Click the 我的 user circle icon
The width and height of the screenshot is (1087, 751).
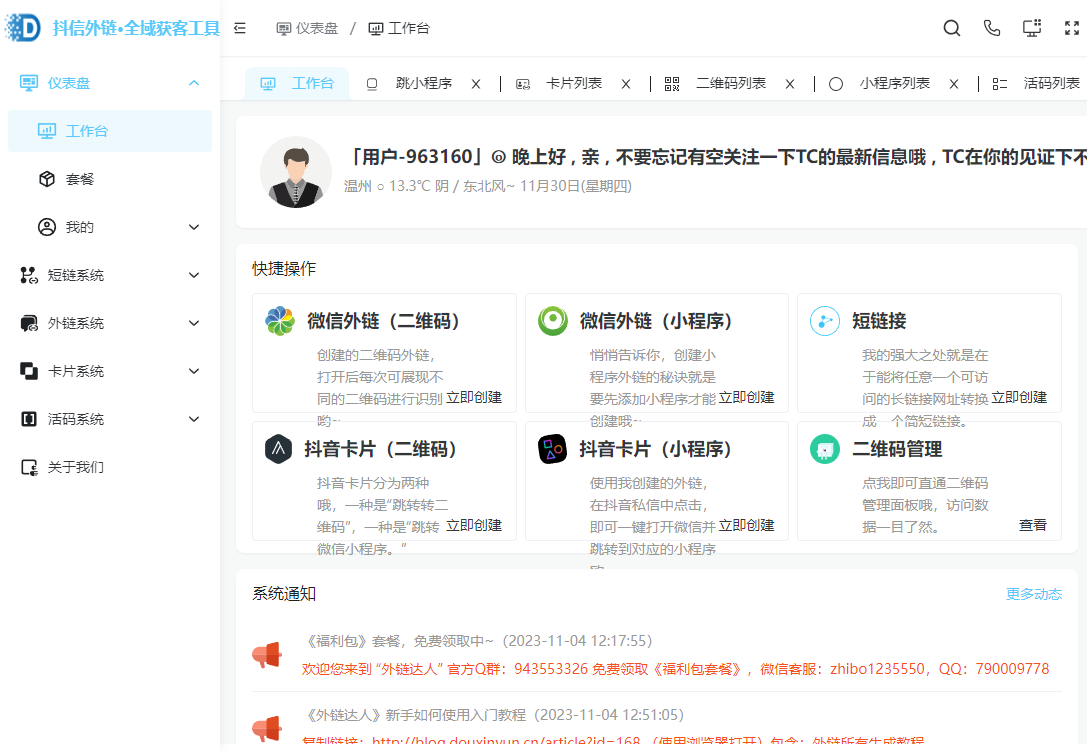tap(46, 227)
